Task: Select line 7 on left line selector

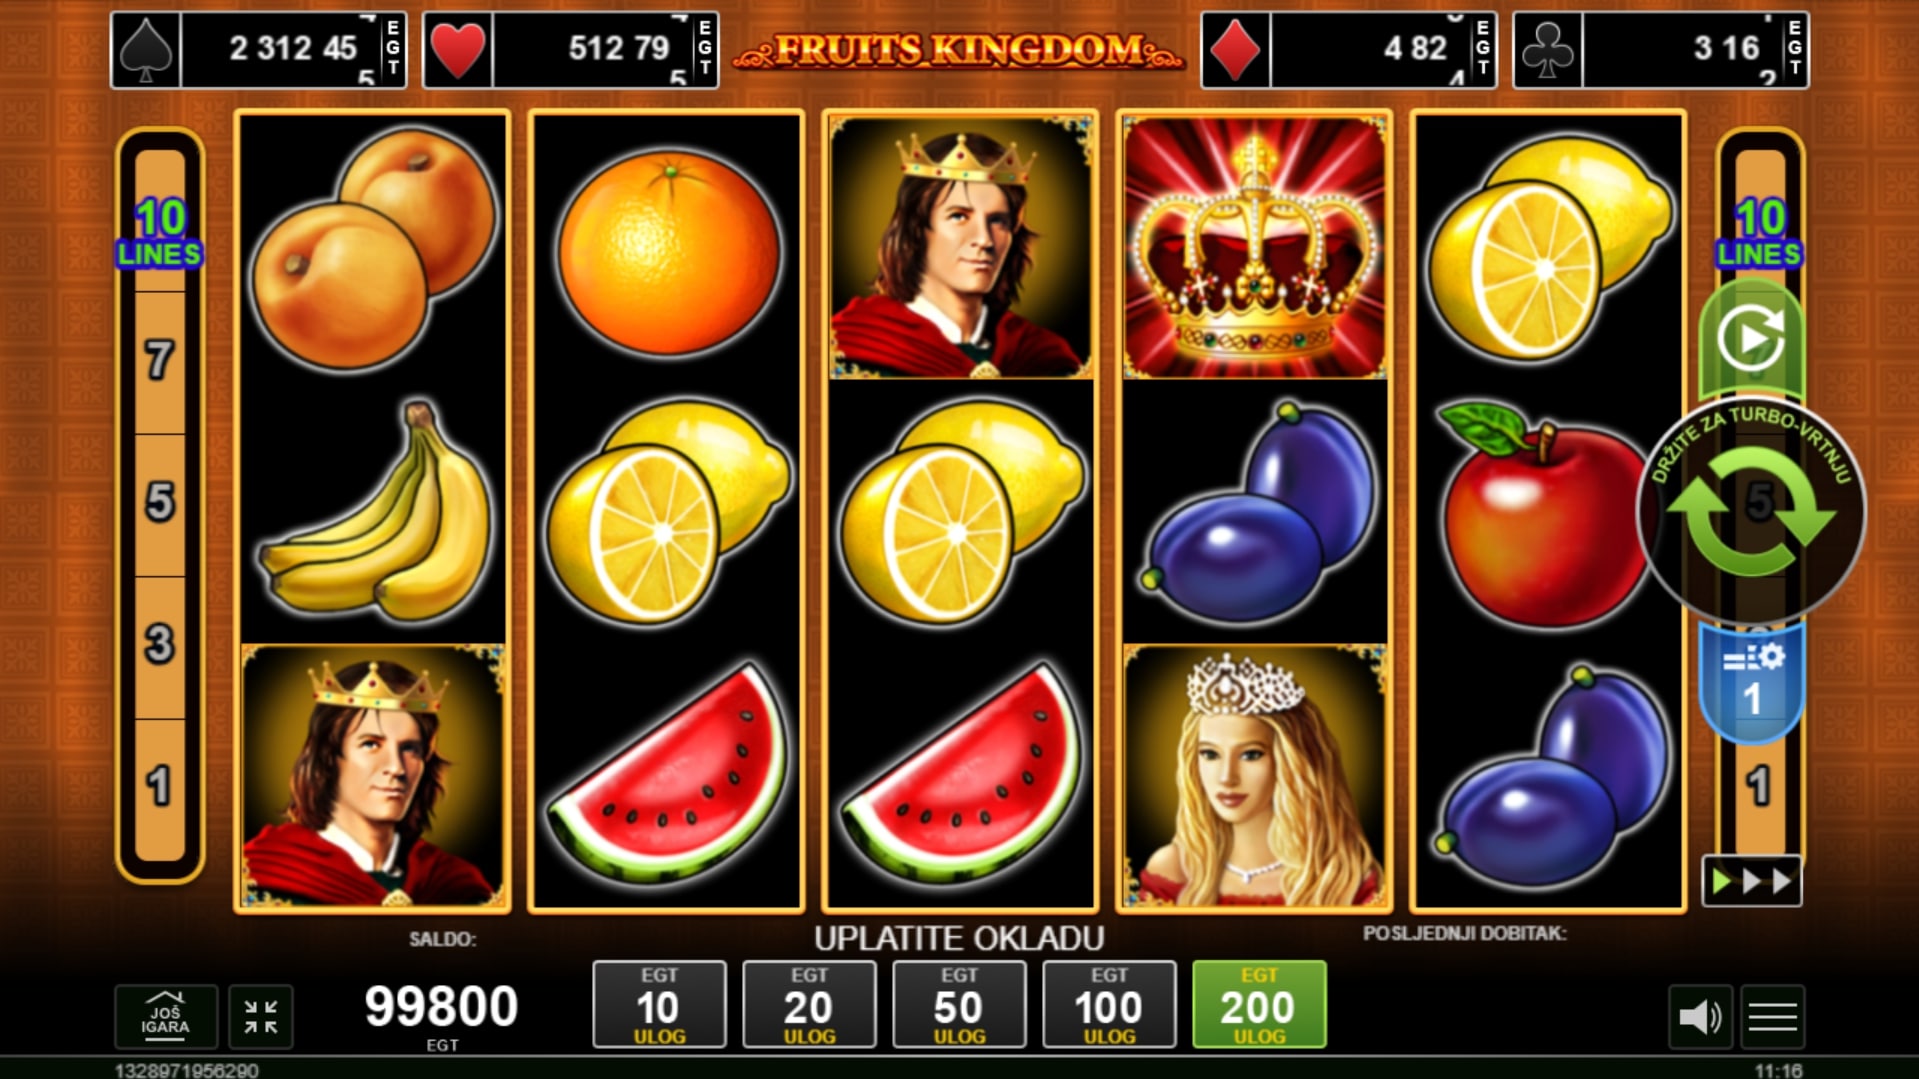Action: click(x=159, y=362)
